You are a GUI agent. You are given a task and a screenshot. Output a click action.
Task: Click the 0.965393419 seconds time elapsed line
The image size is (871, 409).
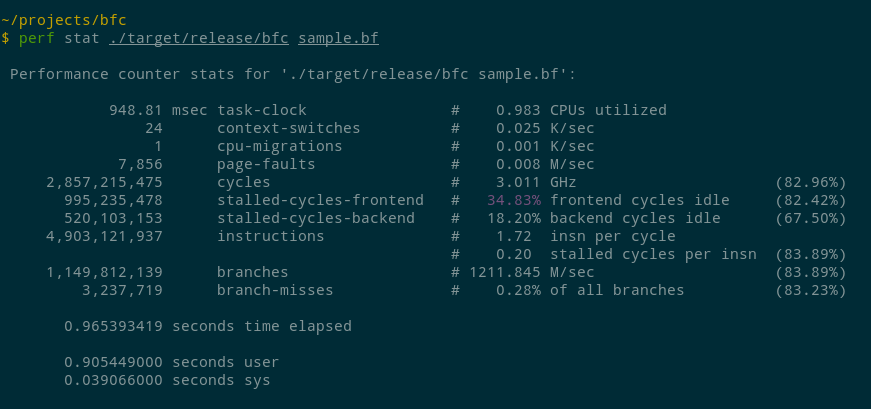click(x=207, y=326)
